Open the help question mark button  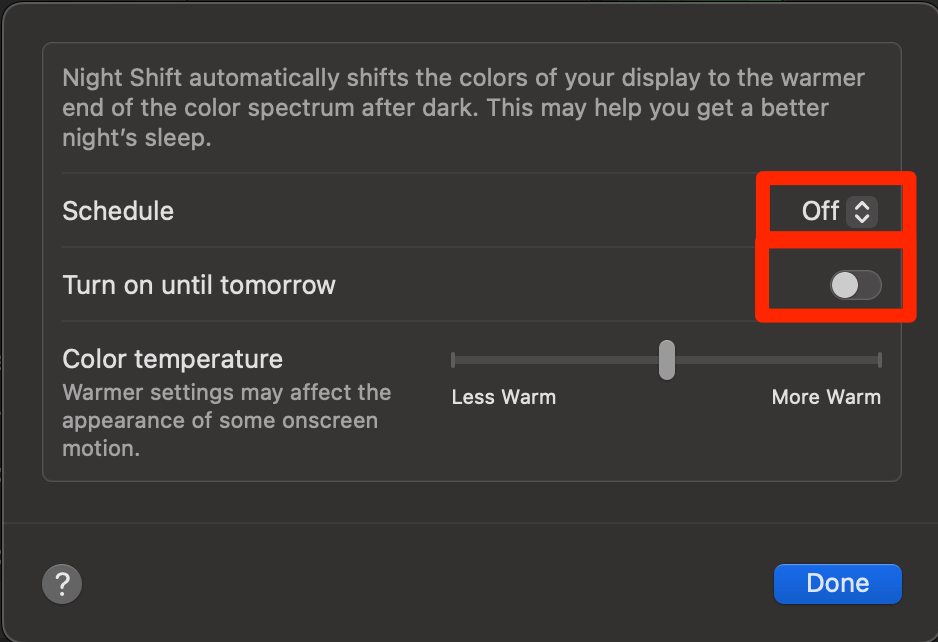click(x=62, y=583)
